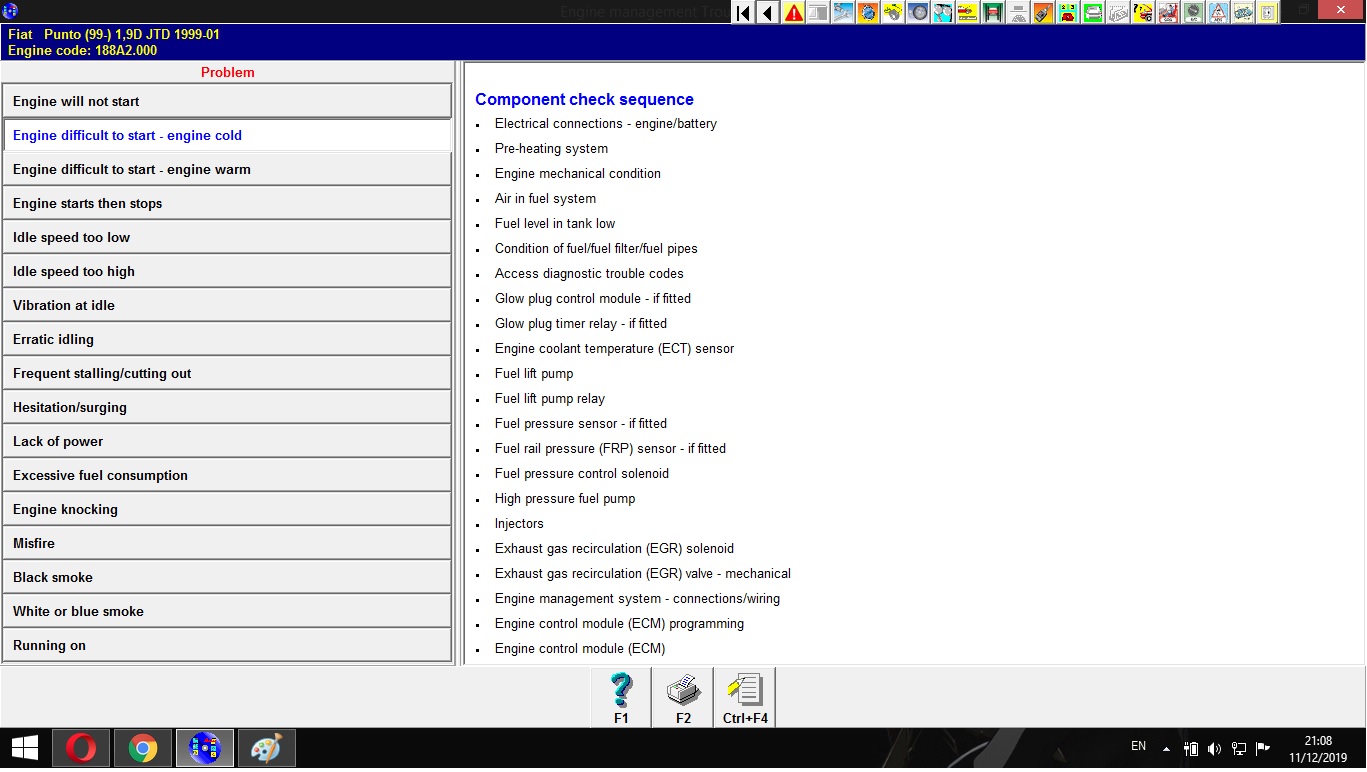Select 'Engine will not start' problem
This screenshot has height=772, width=1367.
[227, 101]
